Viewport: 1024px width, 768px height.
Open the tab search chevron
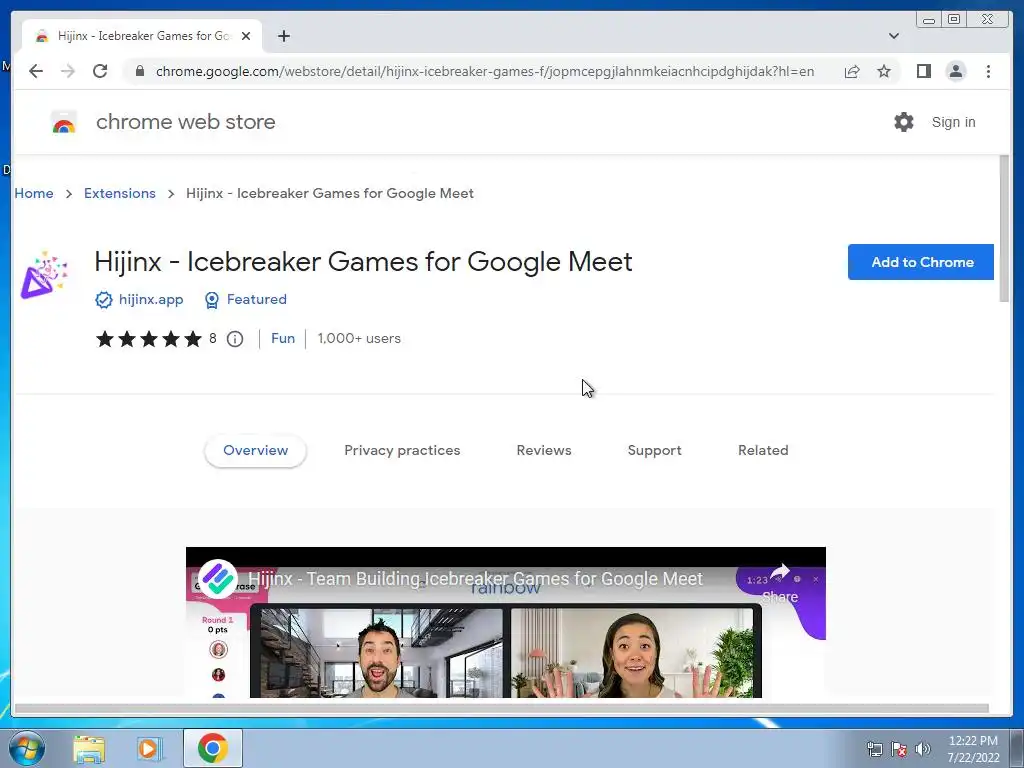point(894,36)
